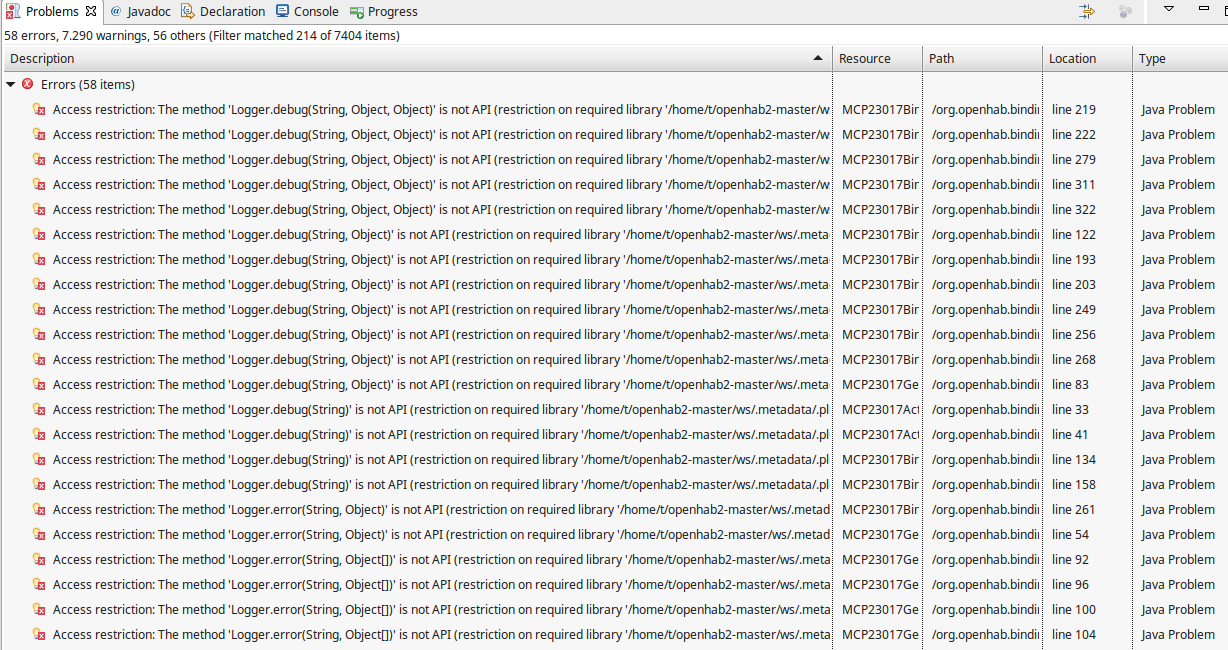Click the Java Problem type cell on line 100 row

click(1178, 609)
